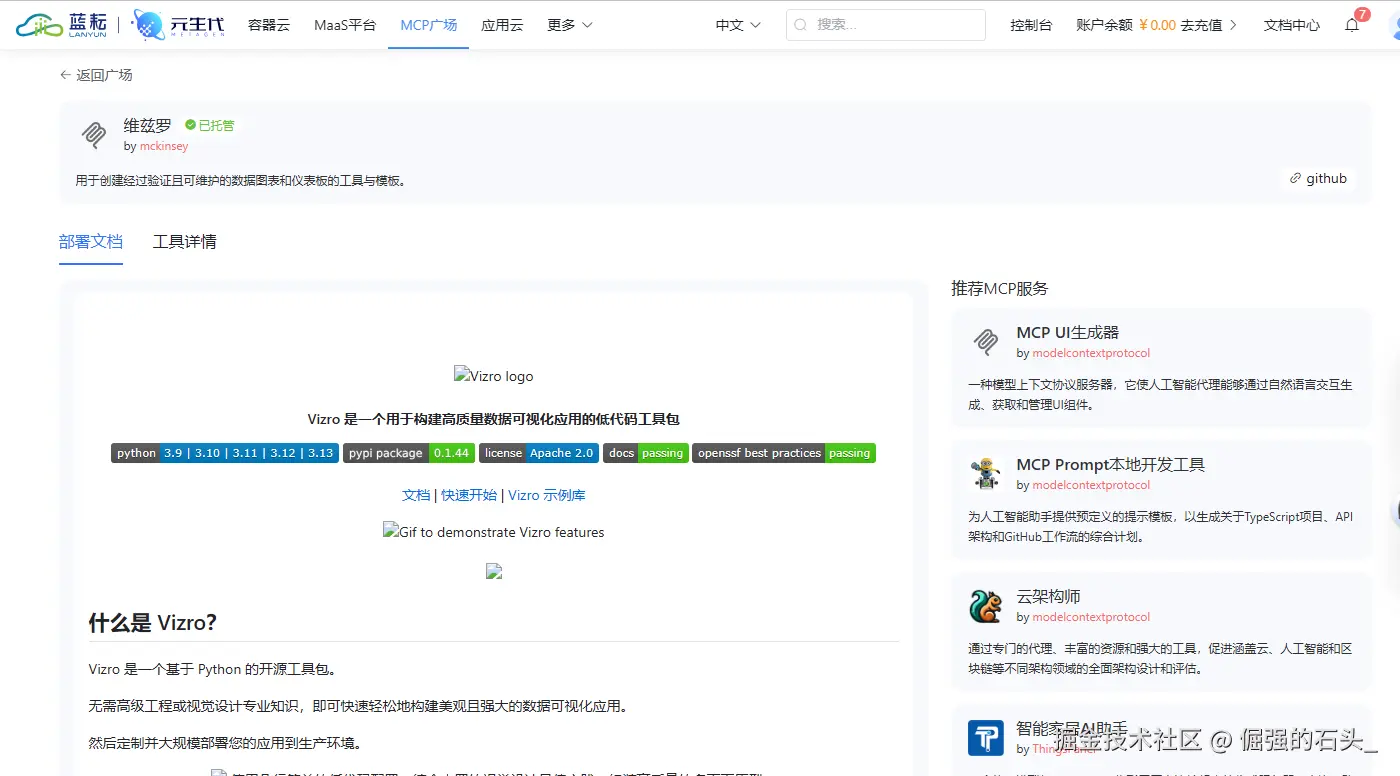Click the 蓝耘 LANYUN logo
This screenshot has width=1400, height=776.
[x=60, y=24]
